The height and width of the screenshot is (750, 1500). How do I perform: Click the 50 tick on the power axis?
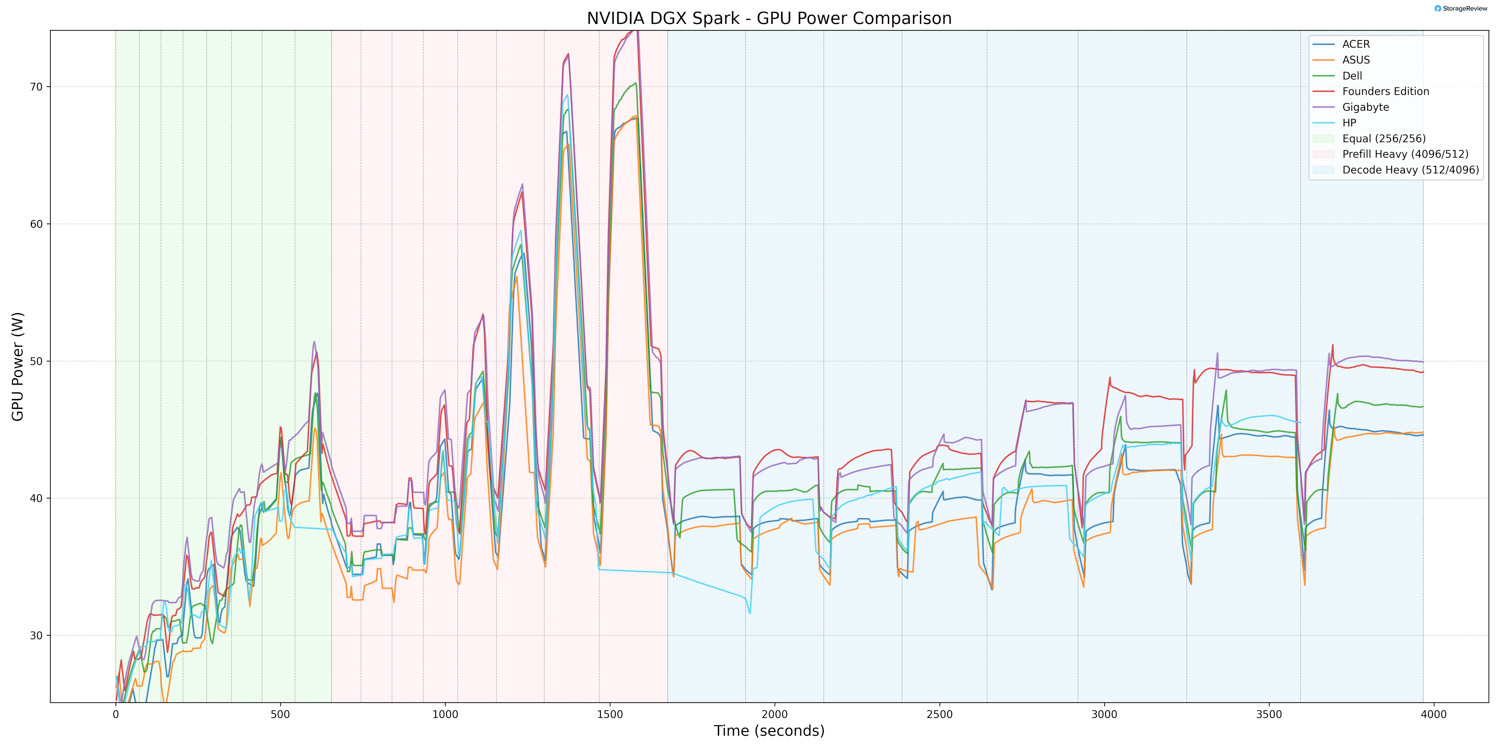37,361
